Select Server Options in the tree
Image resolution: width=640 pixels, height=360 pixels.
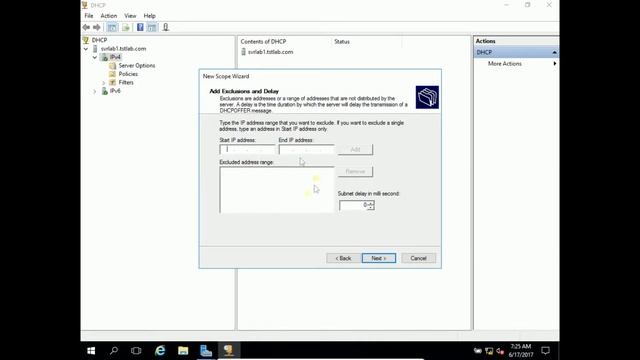point(137,66)
